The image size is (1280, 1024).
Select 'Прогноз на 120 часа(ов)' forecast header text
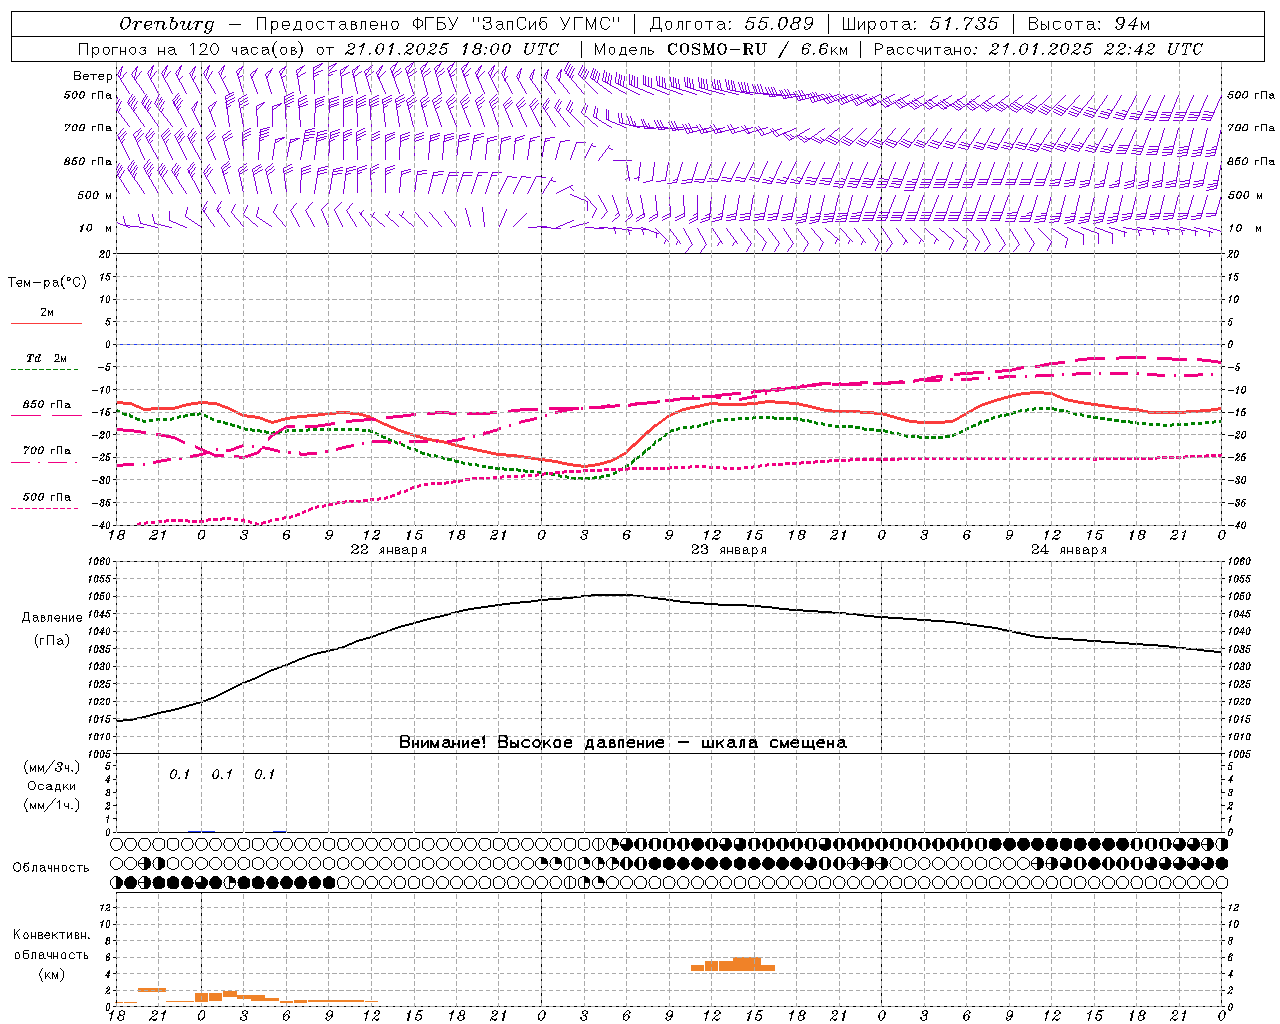192,49
